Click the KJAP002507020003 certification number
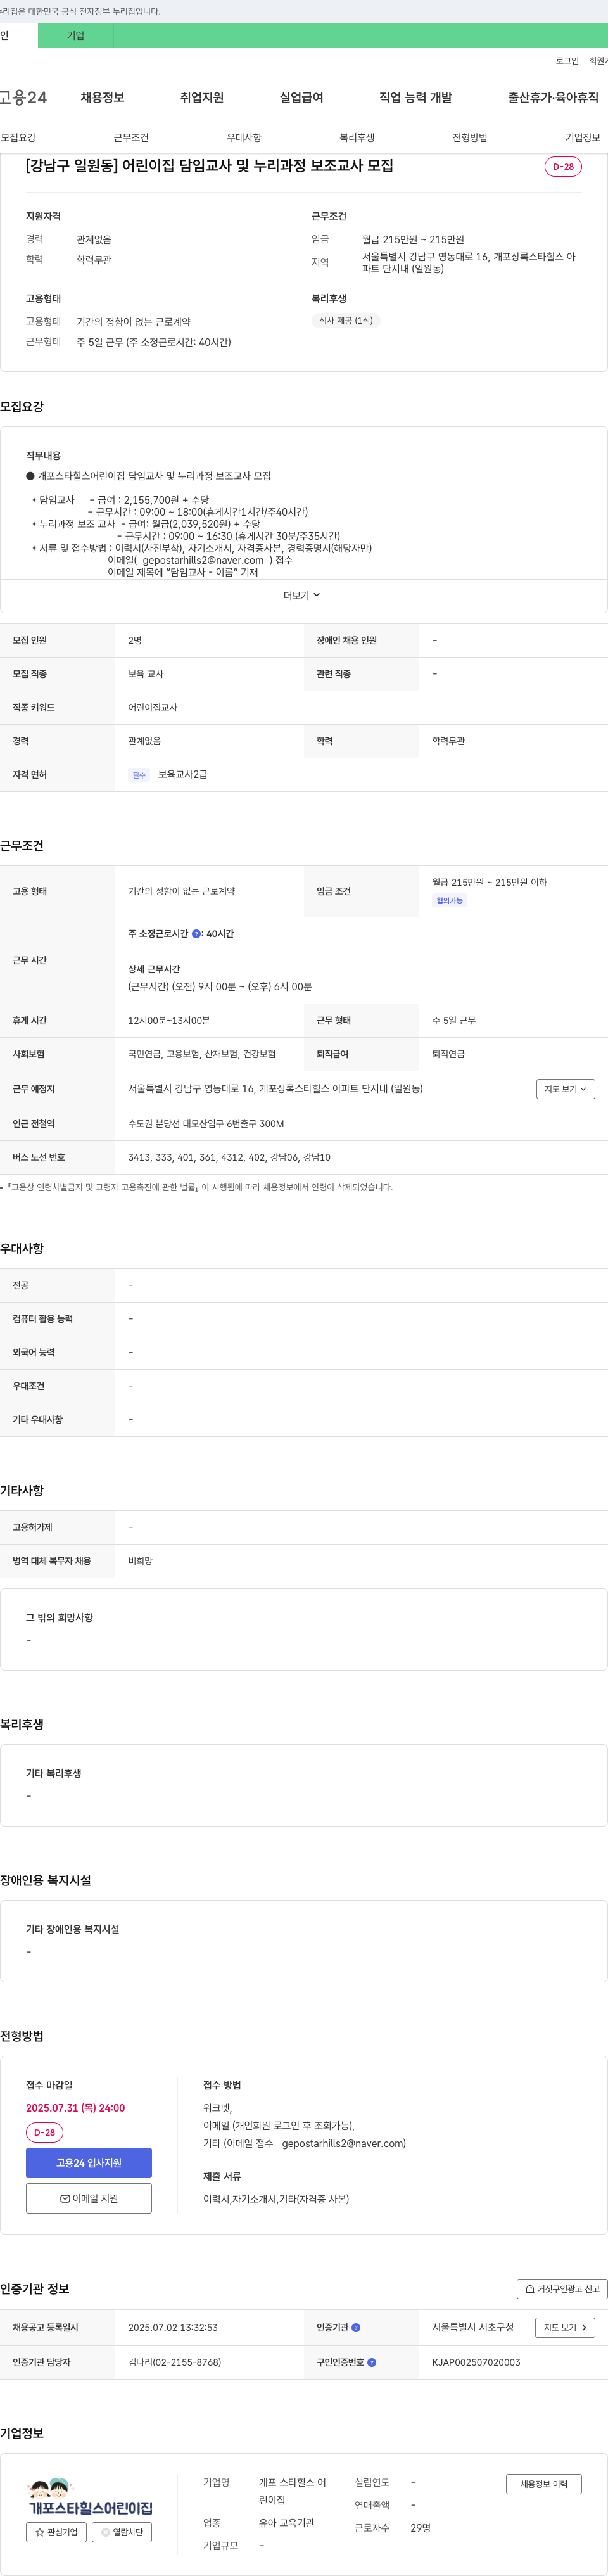The image size is (608, 2576). 476,2363
